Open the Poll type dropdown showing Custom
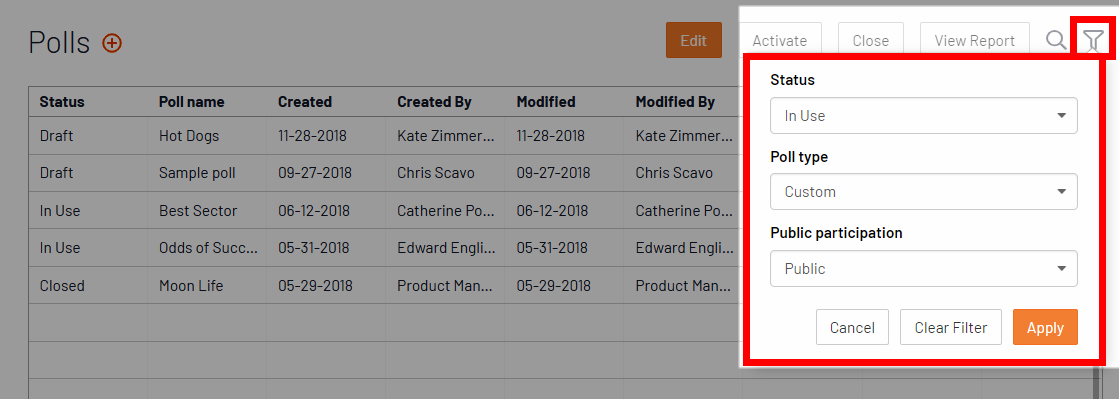 coord(923,192)
